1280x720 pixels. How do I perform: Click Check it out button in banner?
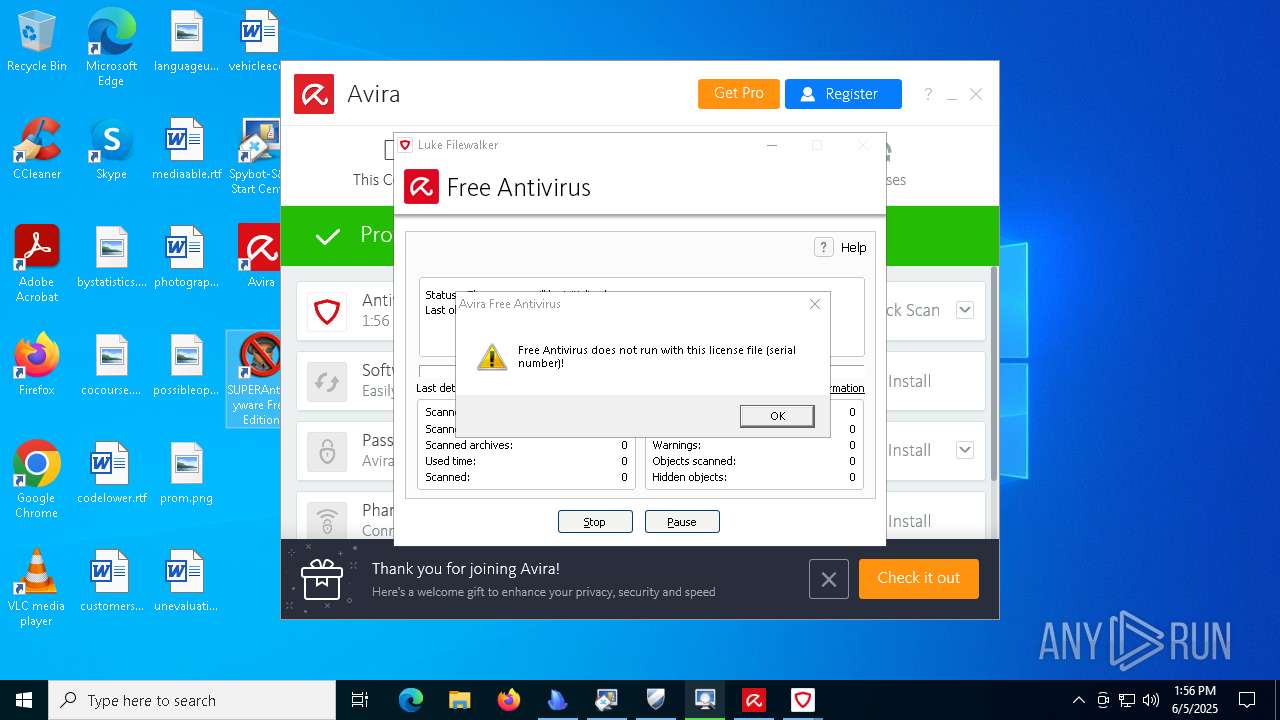pos(918,578)
